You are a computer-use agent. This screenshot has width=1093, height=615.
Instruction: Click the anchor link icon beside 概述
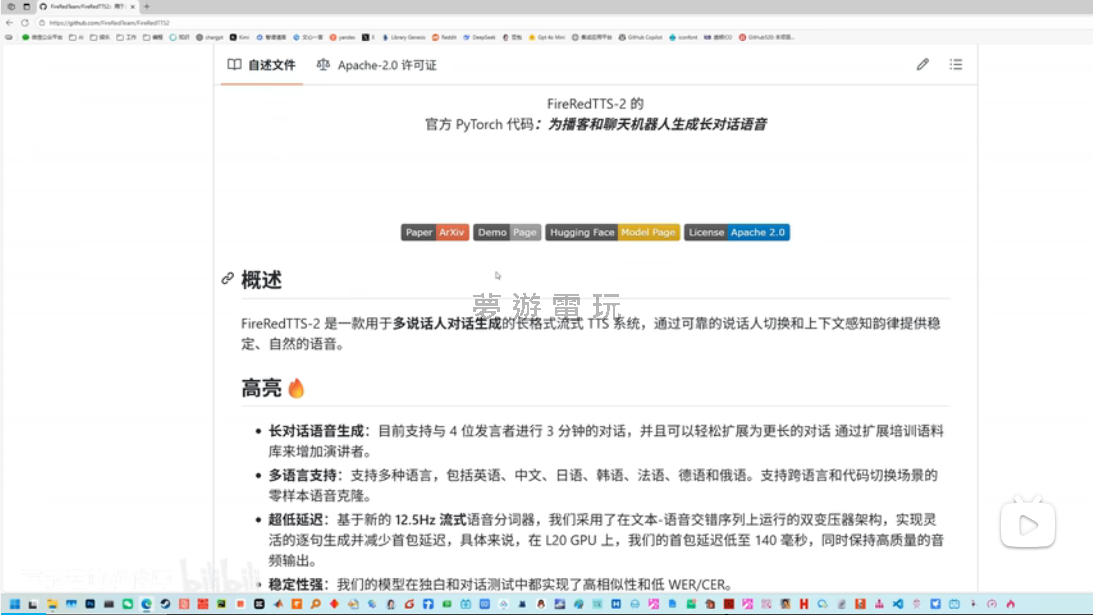[x=228, y=280]
